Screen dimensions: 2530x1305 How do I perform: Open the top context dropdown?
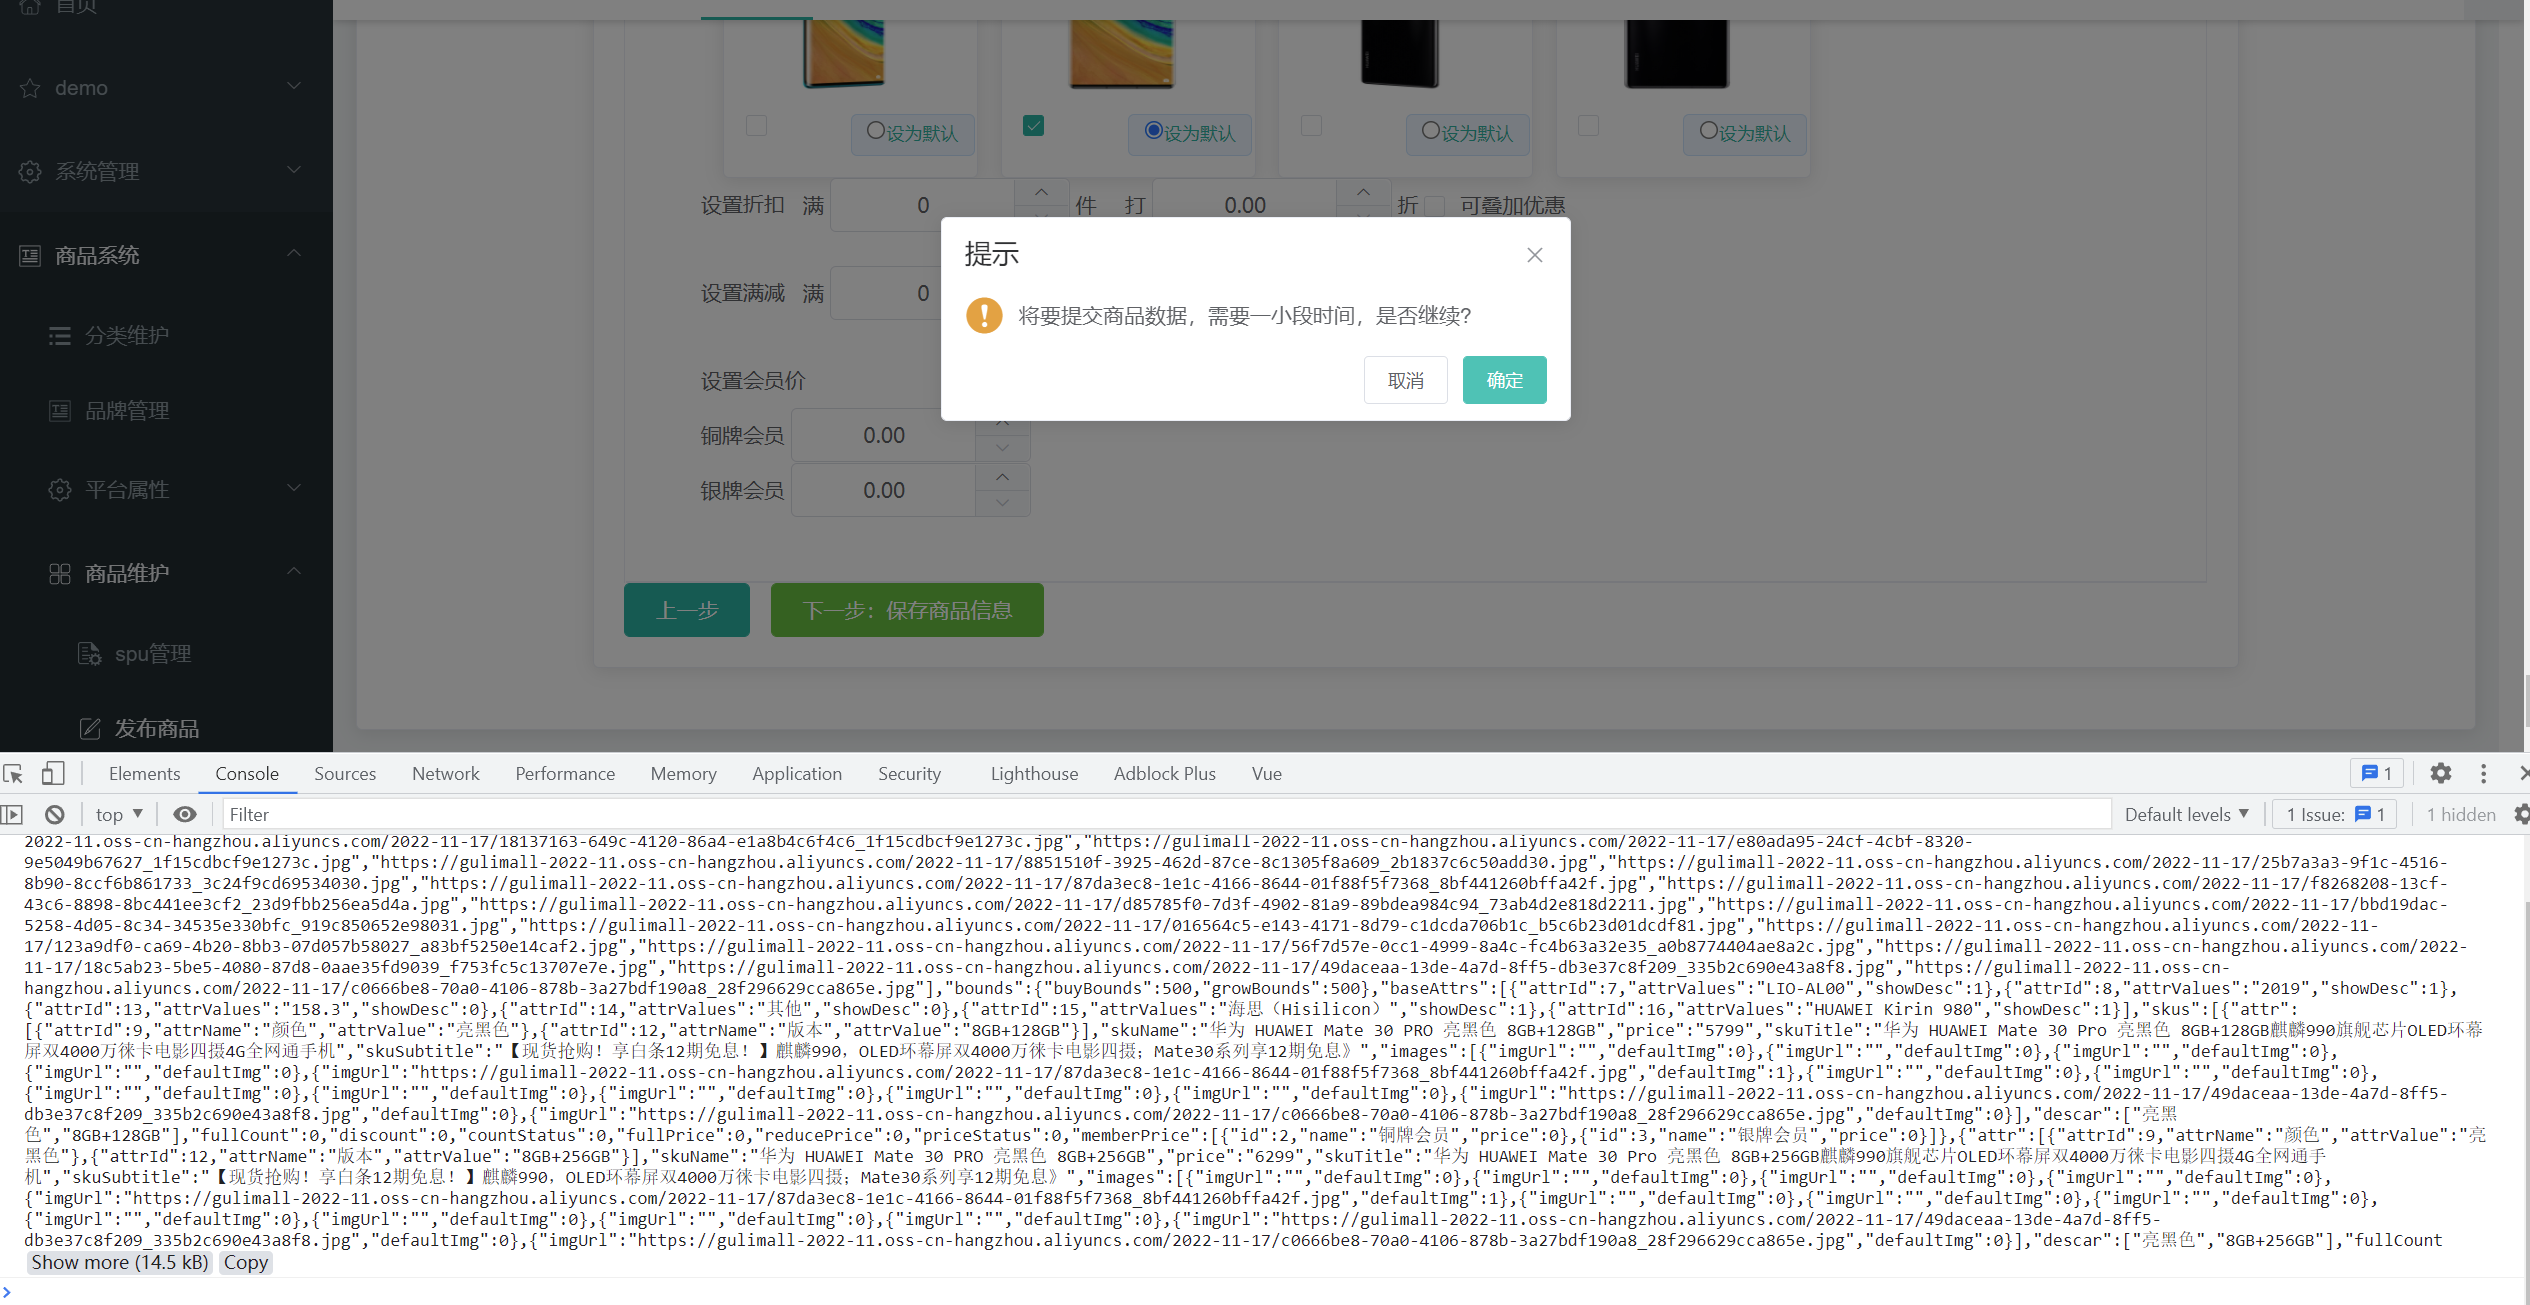(x=119, y=815)
